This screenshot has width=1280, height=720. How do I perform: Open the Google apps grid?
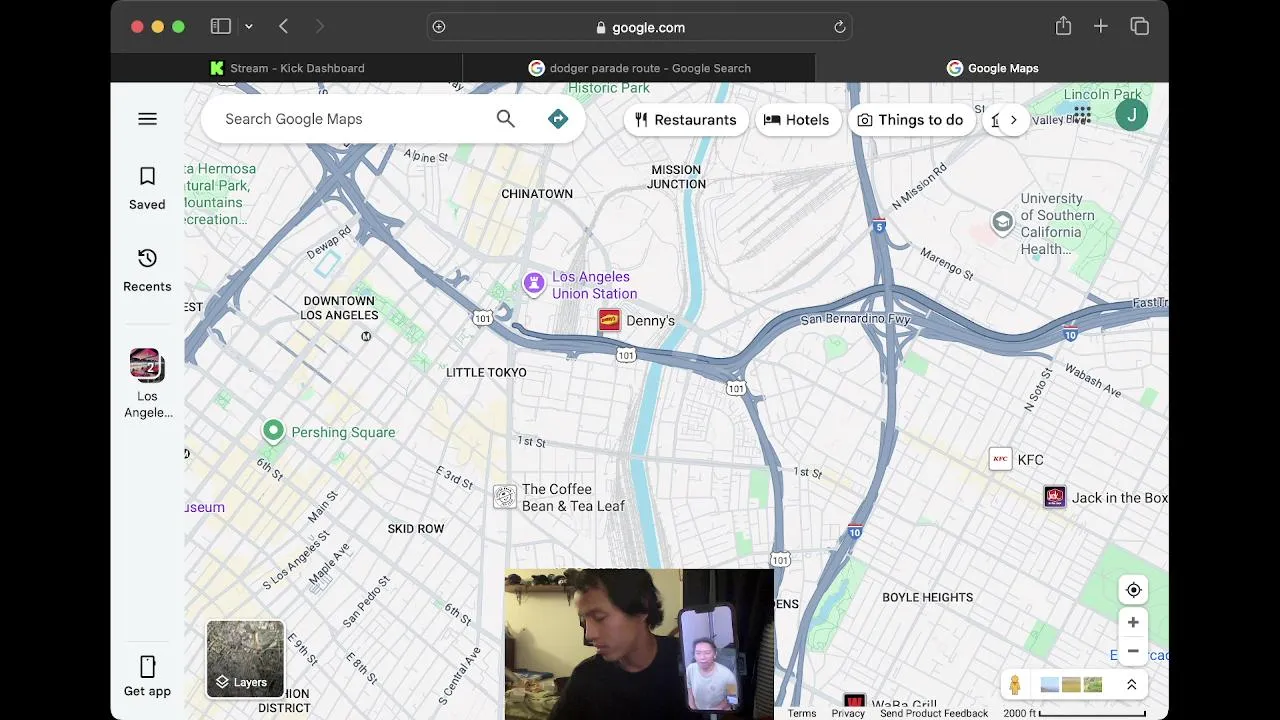(x=1082, y=115)
